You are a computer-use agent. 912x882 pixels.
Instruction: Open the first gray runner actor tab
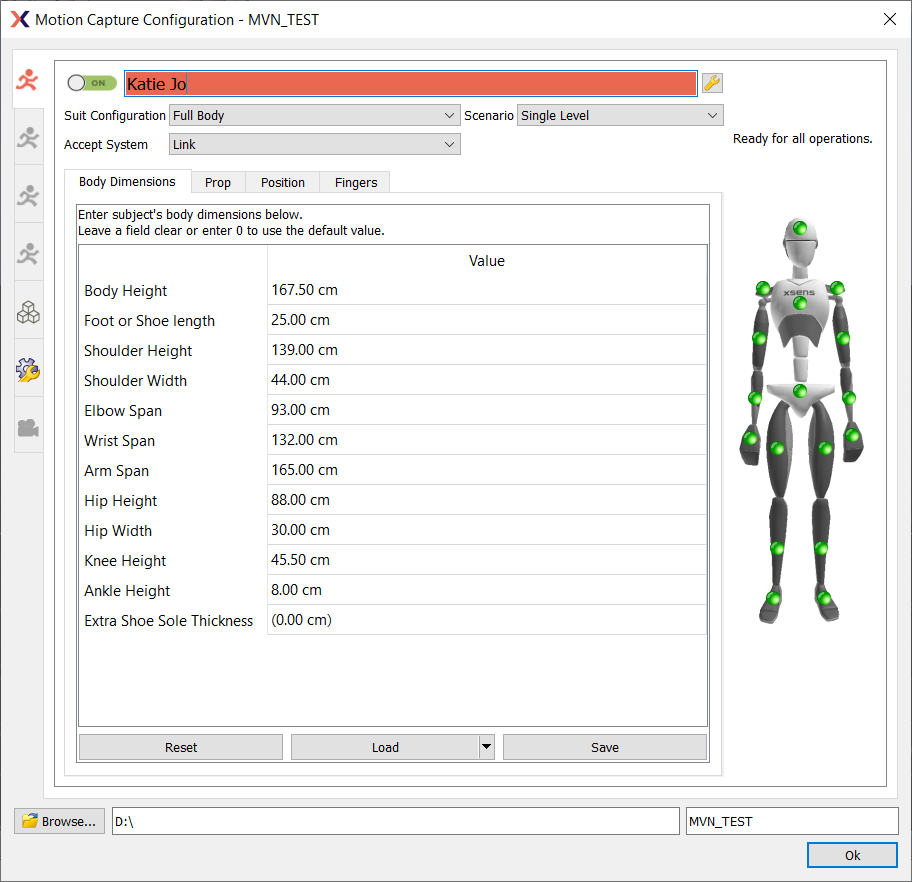28,138
